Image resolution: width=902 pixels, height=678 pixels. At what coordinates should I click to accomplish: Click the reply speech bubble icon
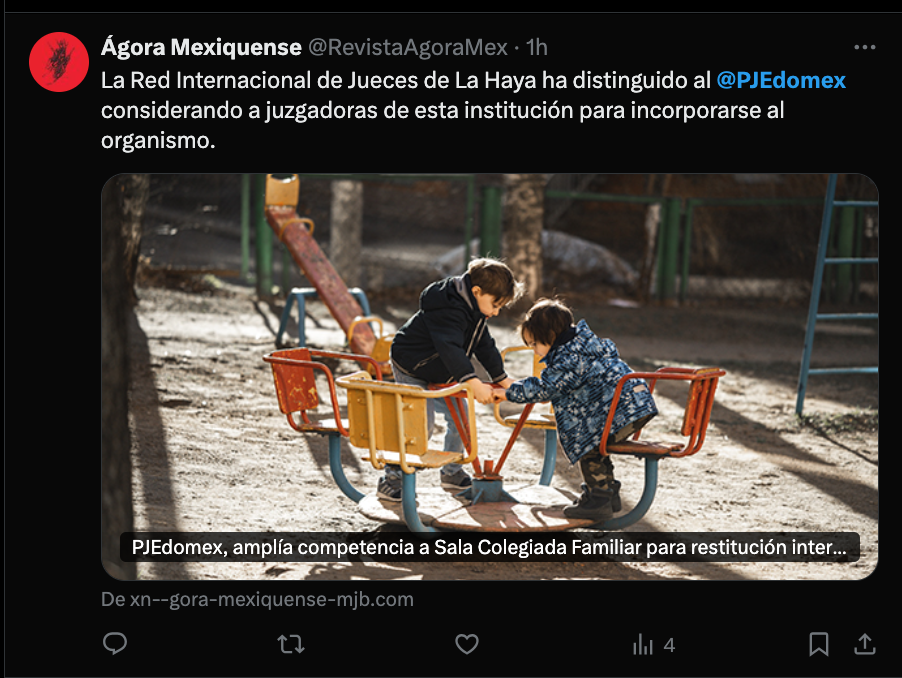115,643
